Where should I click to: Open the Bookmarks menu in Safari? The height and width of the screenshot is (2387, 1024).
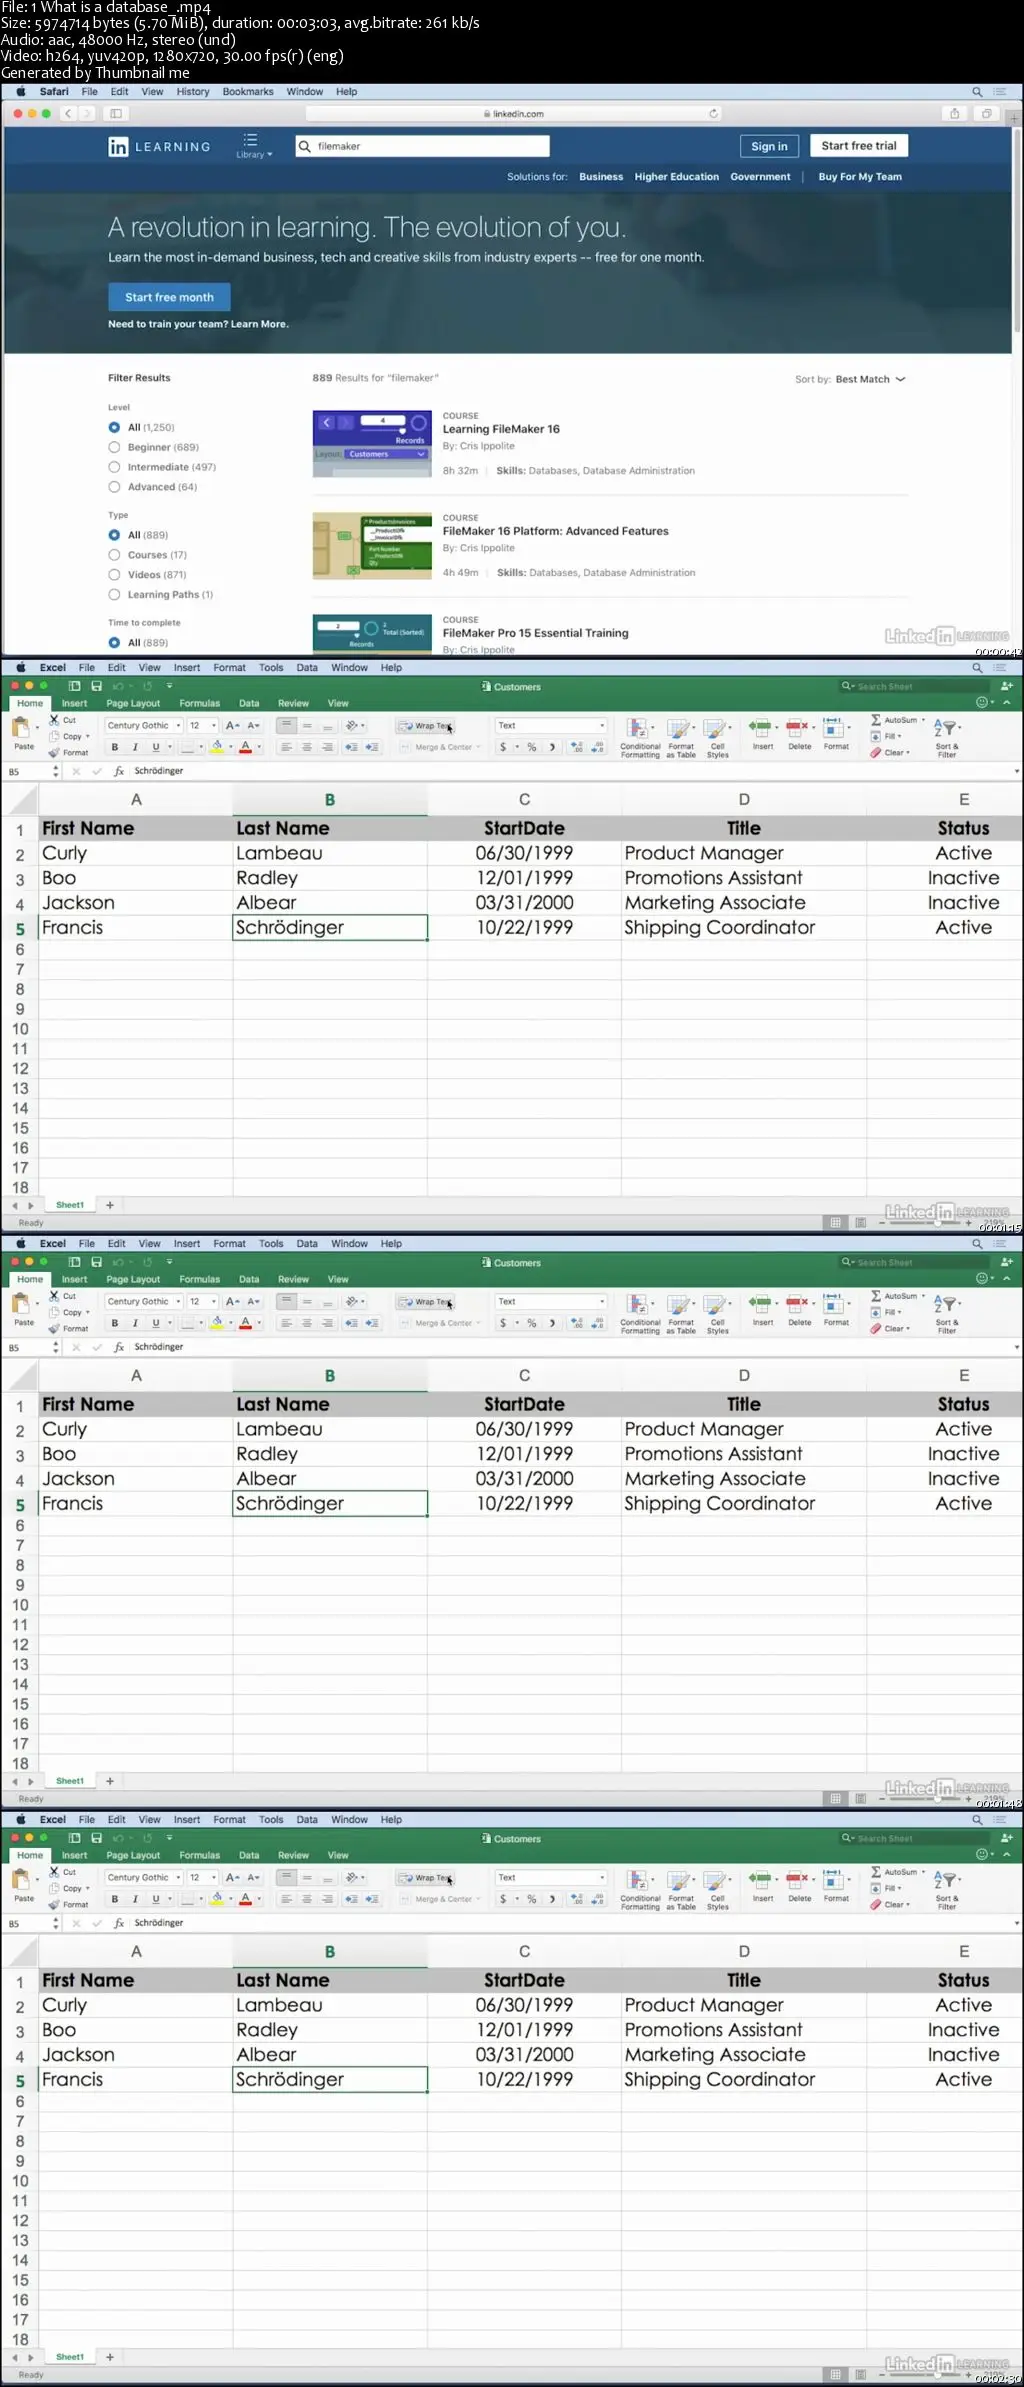pos(248,92)
